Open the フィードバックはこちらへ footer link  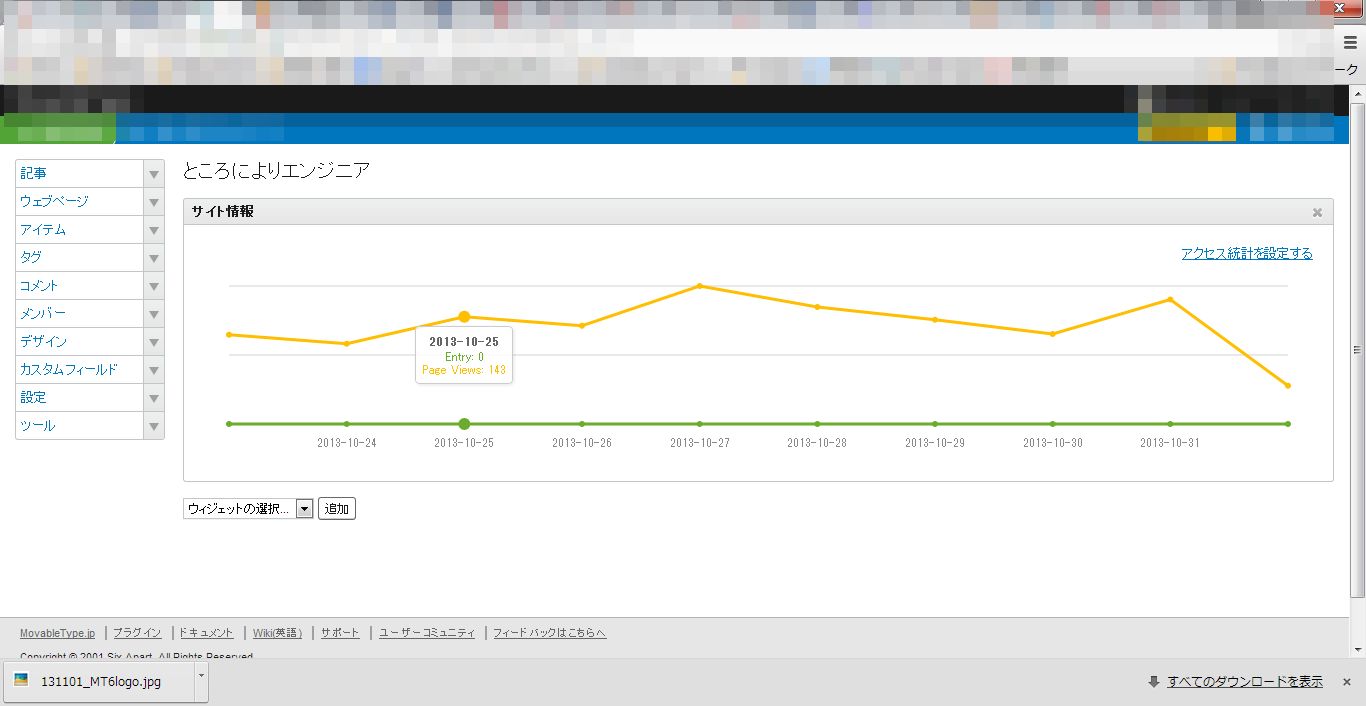coord(549,633)
